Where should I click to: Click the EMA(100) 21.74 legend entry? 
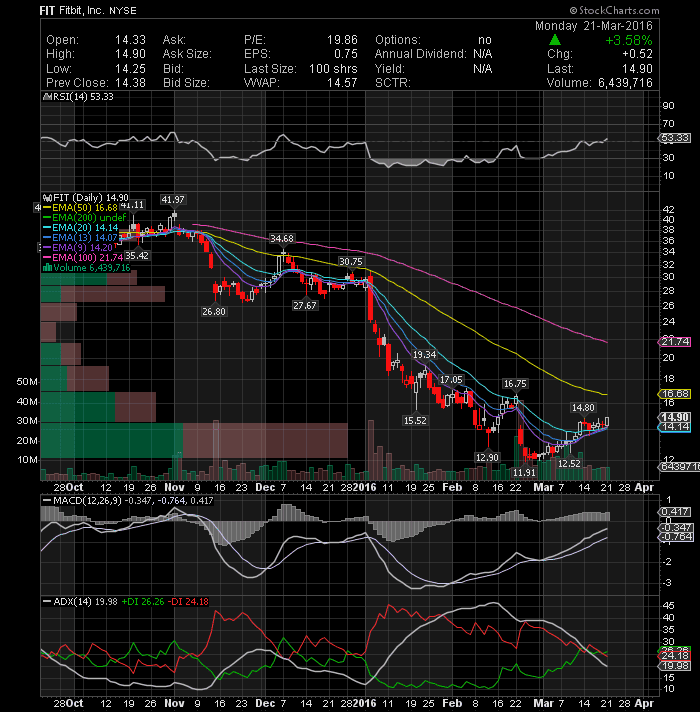point(83,257)
